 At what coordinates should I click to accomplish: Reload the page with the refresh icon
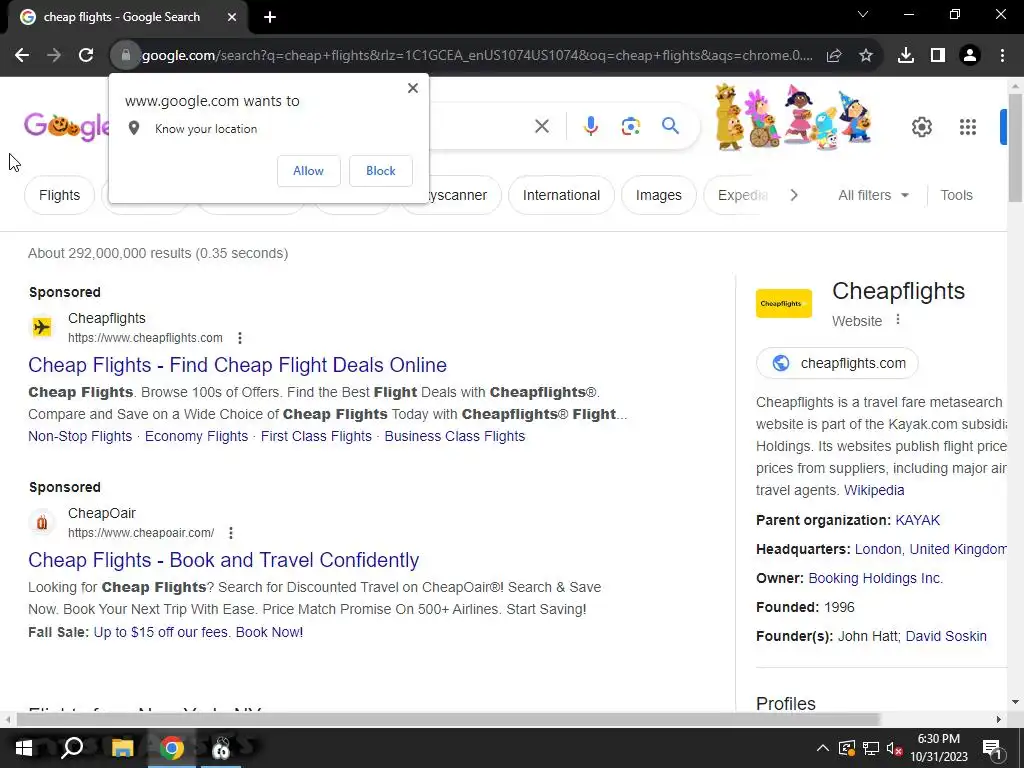pos(86,55)
